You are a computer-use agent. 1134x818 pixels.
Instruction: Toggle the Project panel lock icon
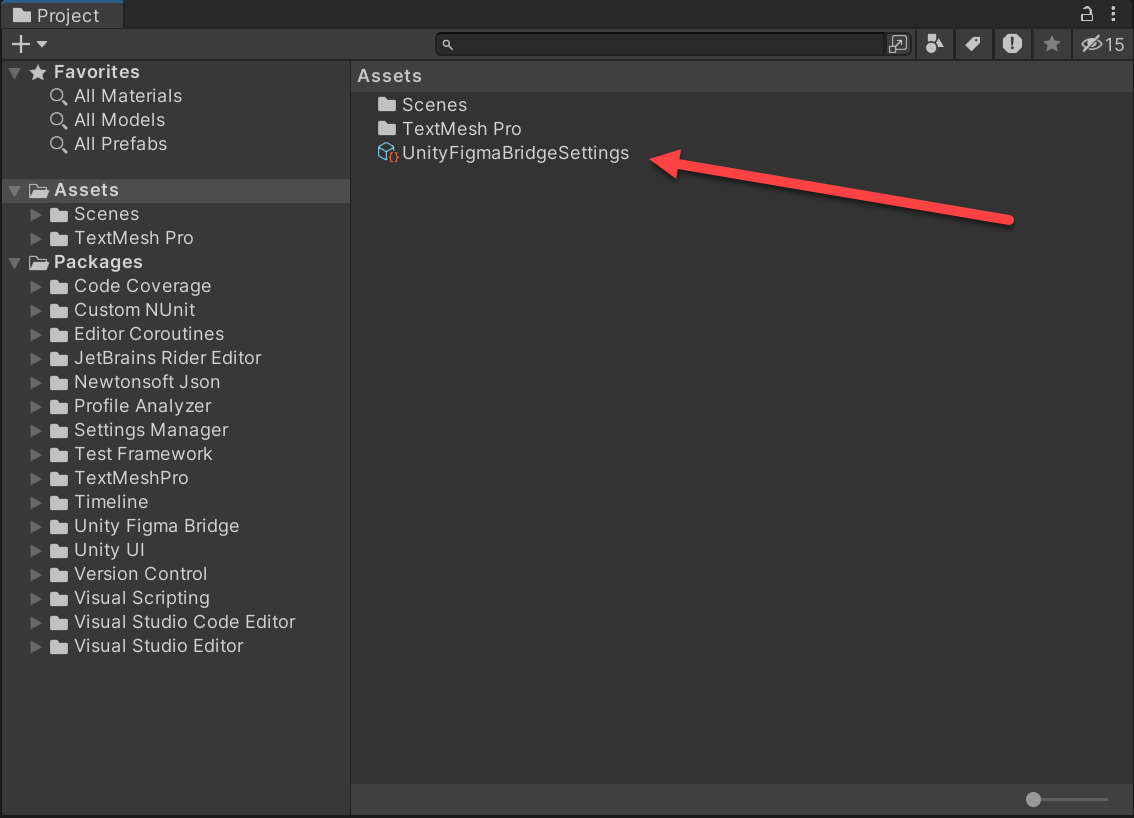[1086, 14]
